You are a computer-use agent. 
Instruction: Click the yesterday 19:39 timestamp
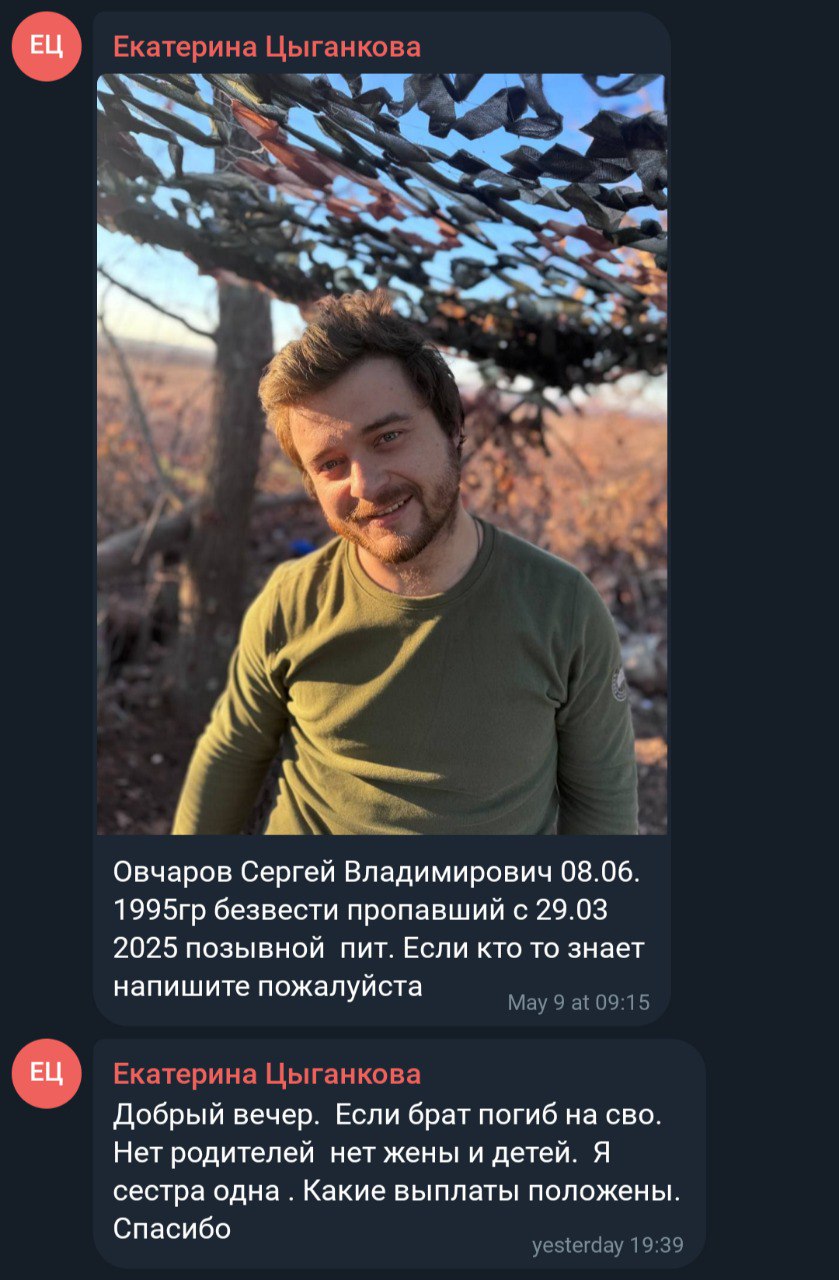608,1245
